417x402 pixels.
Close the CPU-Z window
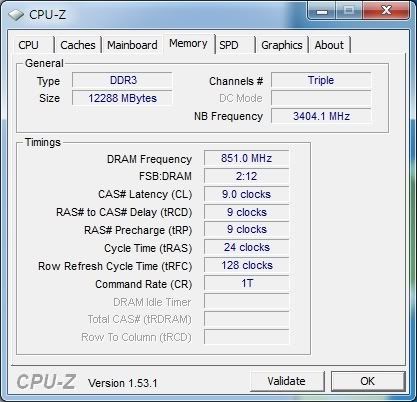(386, 11)
